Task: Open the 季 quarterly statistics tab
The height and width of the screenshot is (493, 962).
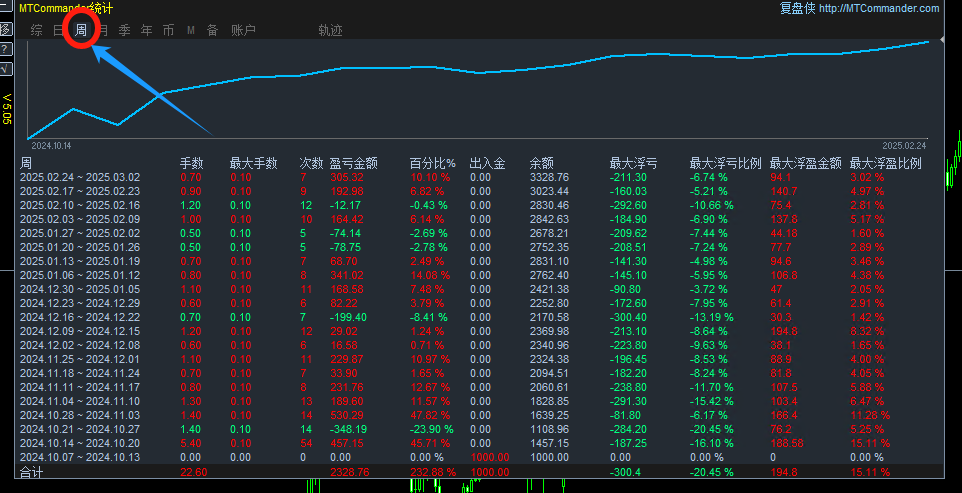Action: tap(125, 31)
